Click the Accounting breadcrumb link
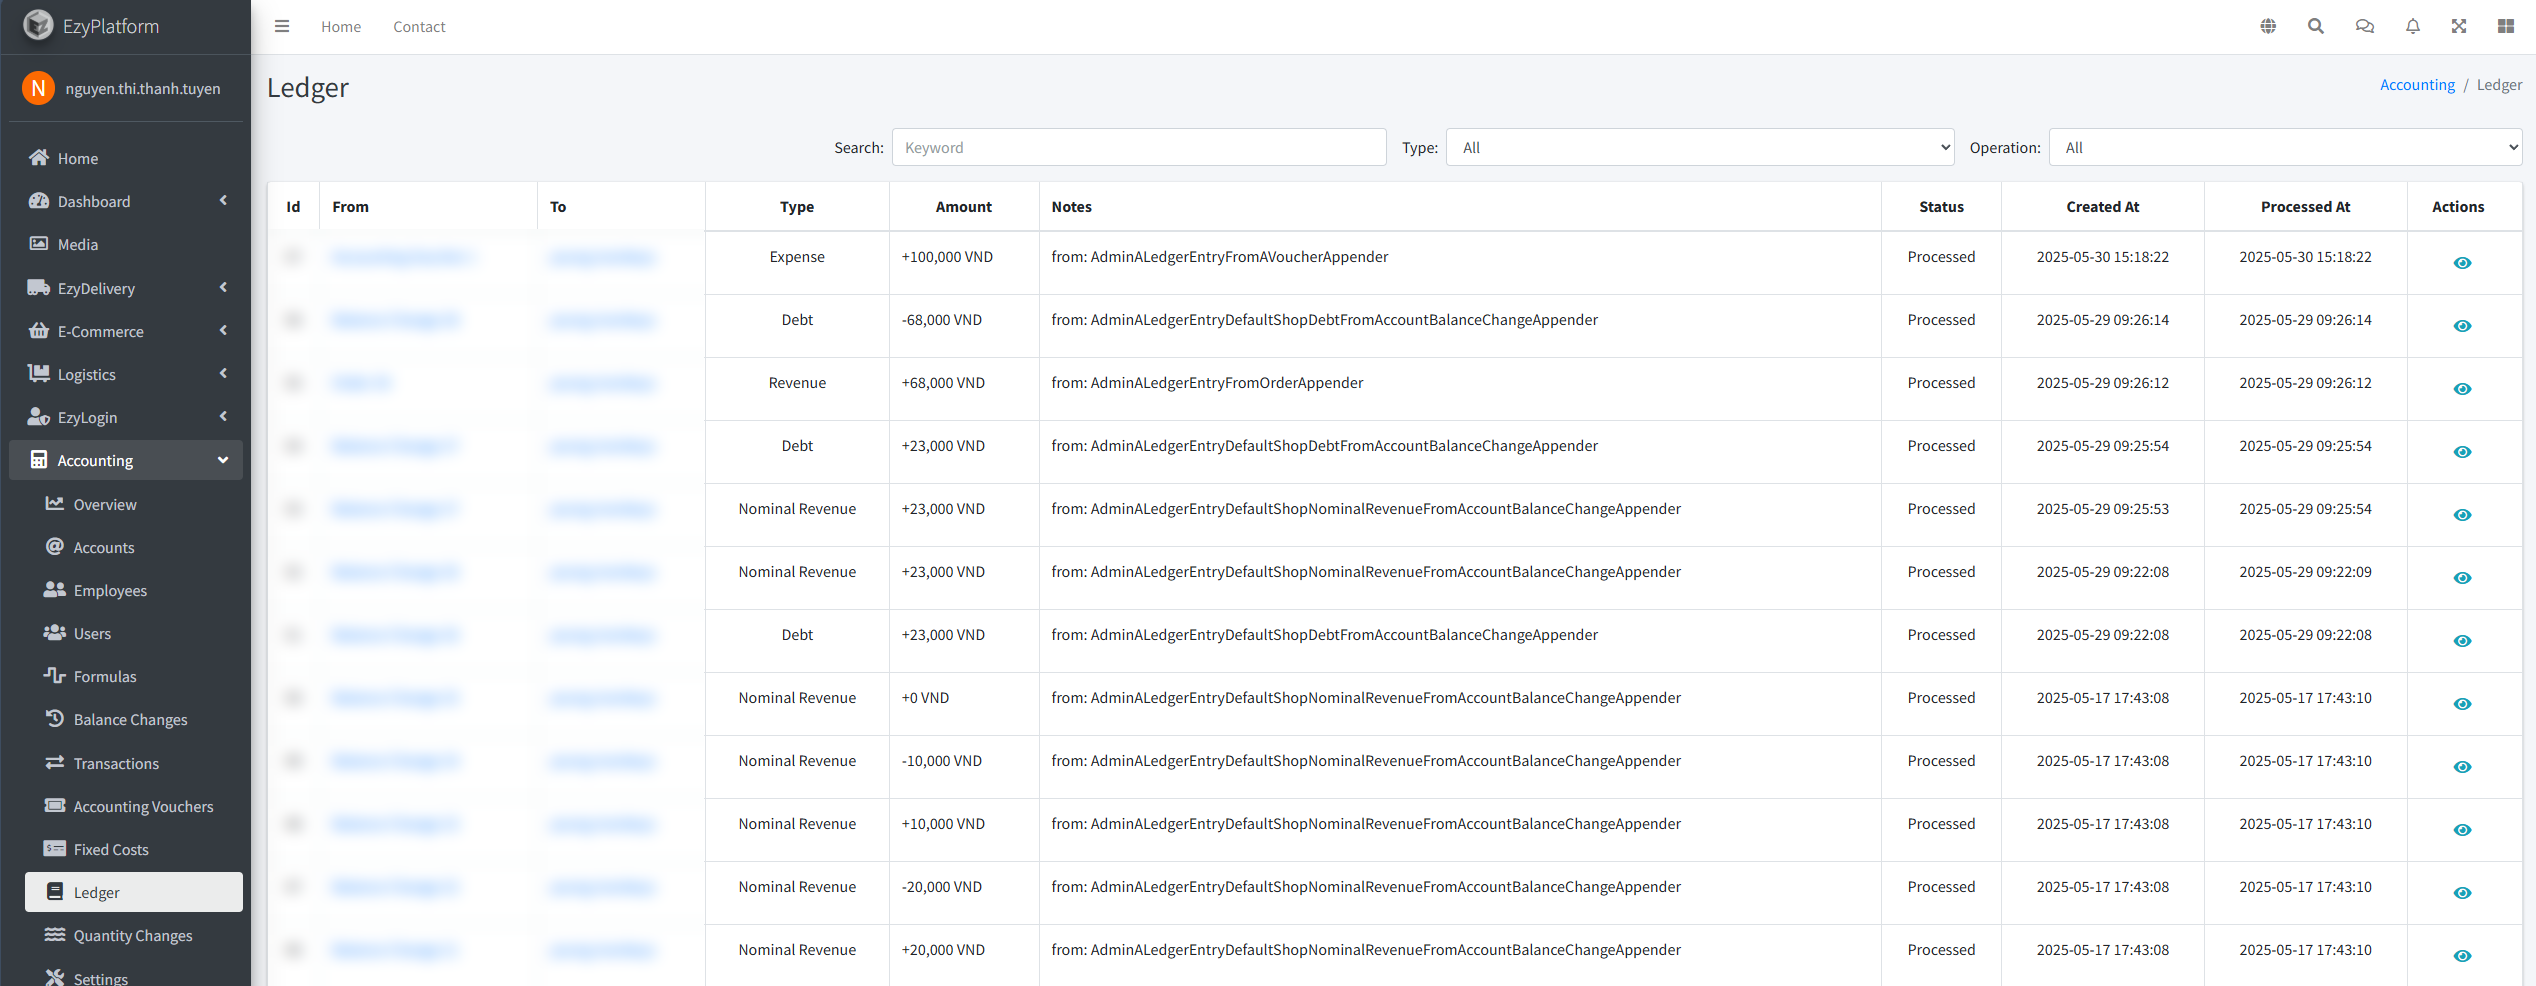This screenshot has width=2536, height=986. tap(2417, 85)
